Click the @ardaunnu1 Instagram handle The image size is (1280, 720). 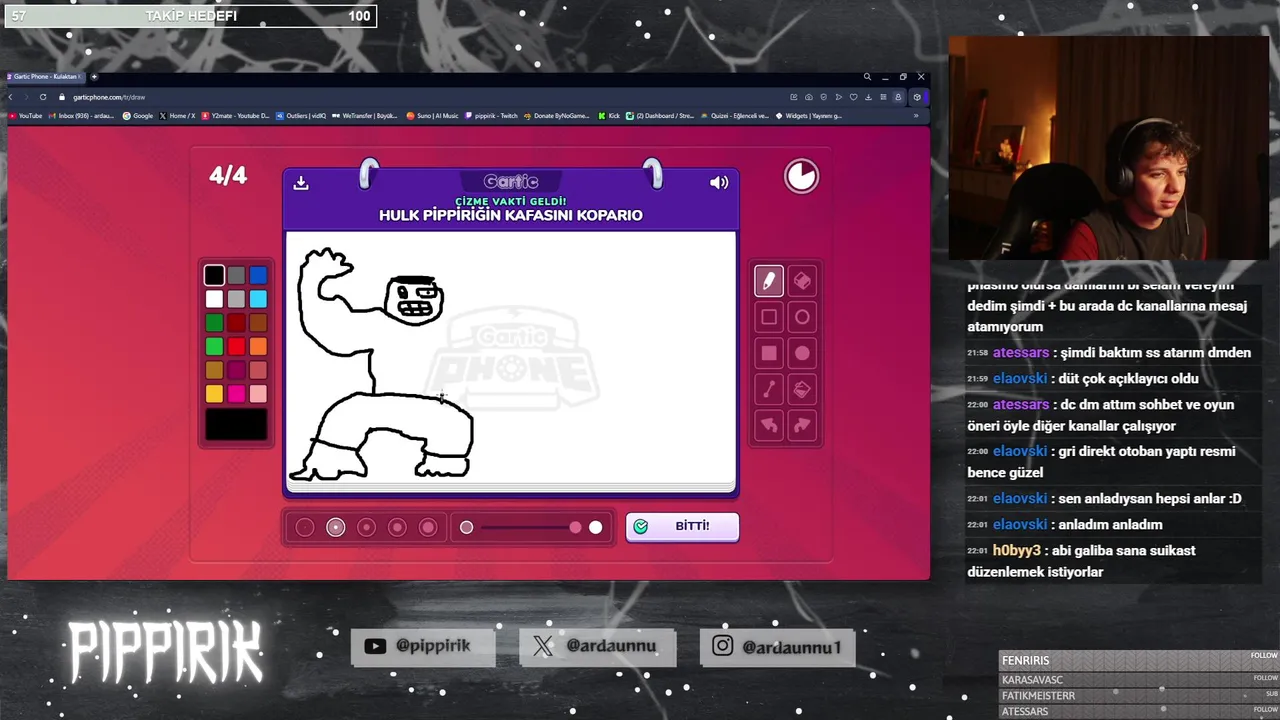pyautogui.click(x=792, y=647)
